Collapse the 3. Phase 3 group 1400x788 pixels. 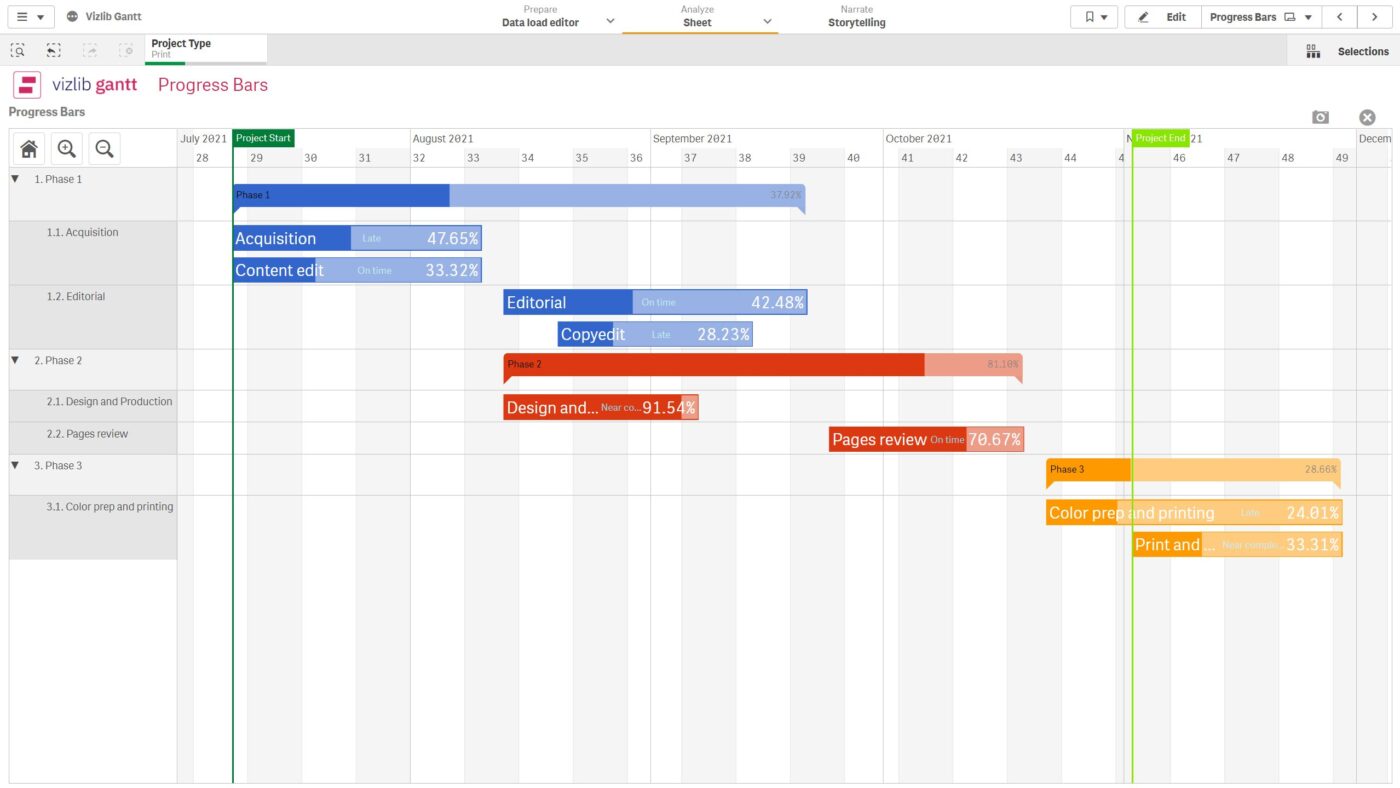tap(15, 465)
